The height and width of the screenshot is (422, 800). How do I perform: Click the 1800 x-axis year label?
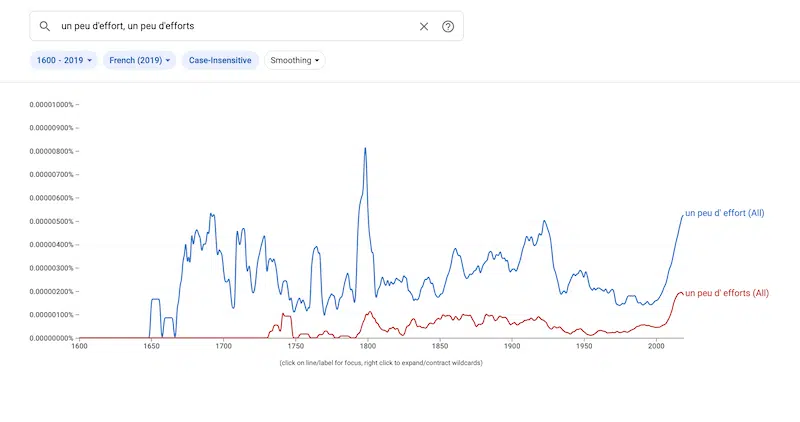click(368, 347)
